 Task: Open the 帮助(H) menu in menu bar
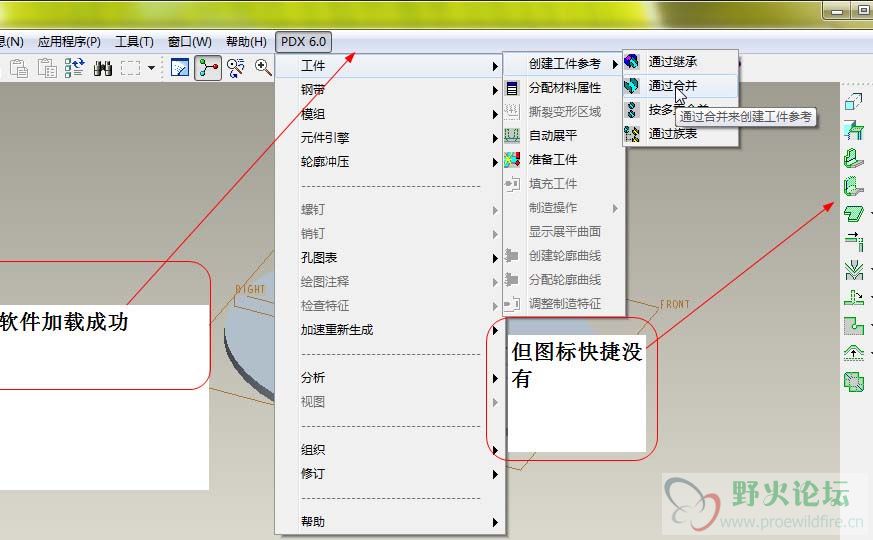[x=246, y=42]
